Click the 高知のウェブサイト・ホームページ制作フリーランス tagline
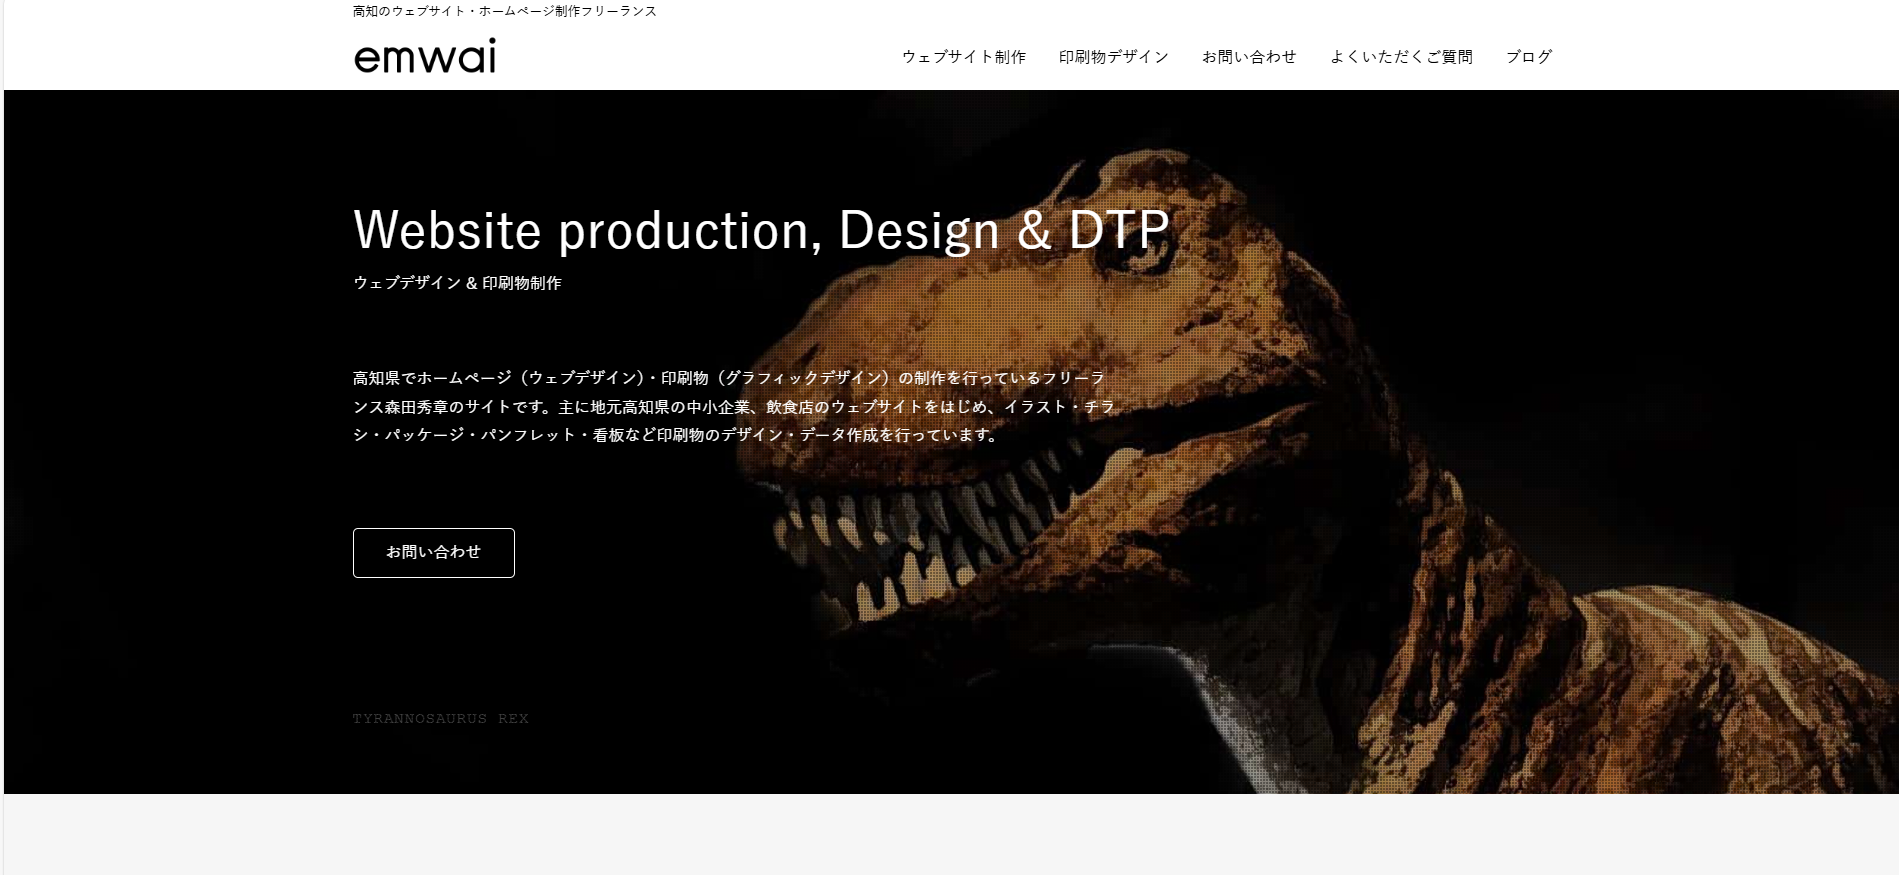Image resolution: width=1899 pixels, height=875 pixels. point(505,11)
